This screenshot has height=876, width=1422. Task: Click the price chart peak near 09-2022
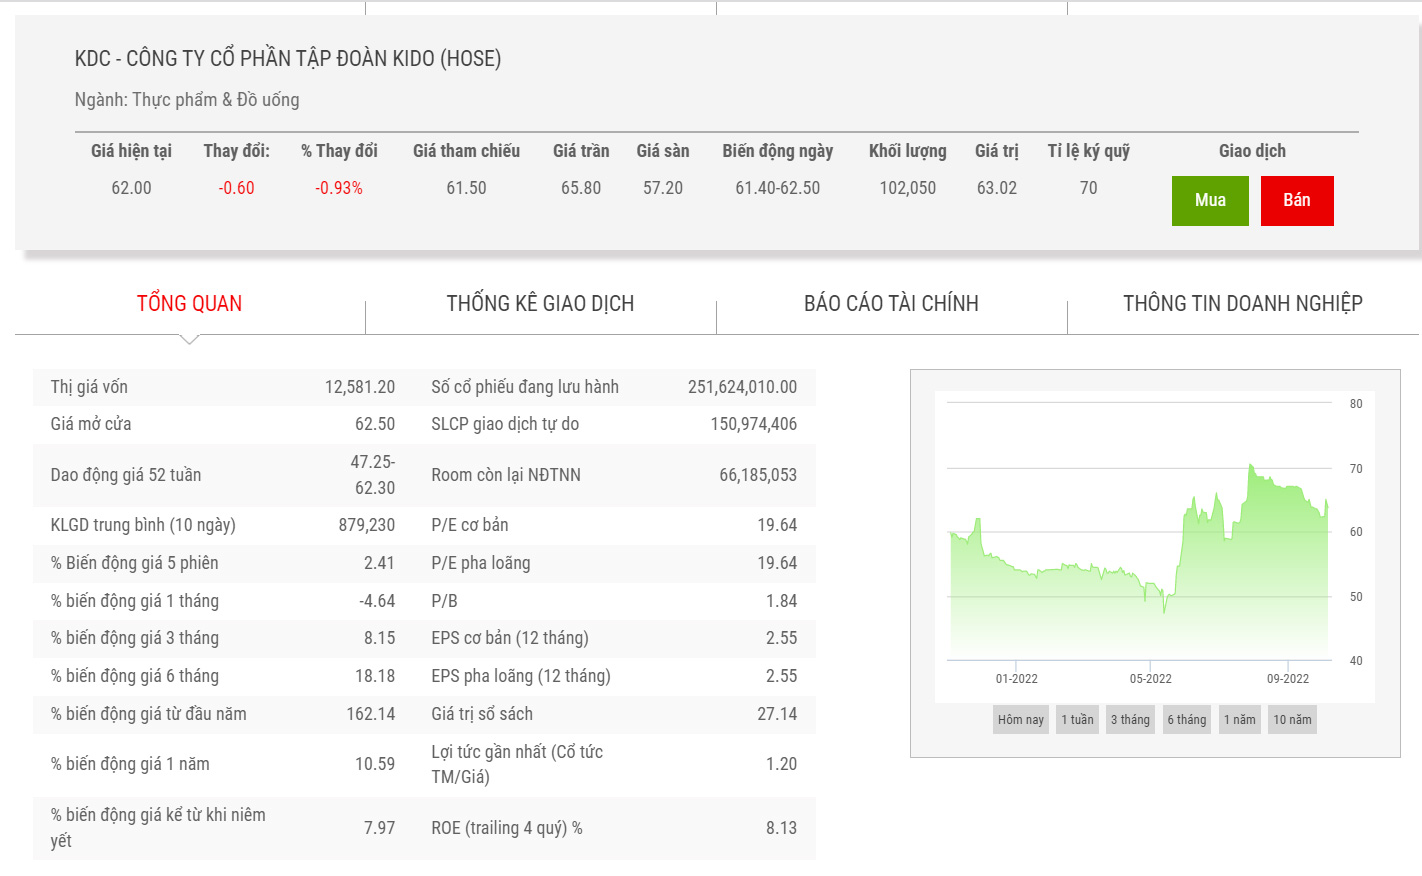point(1250,467)
